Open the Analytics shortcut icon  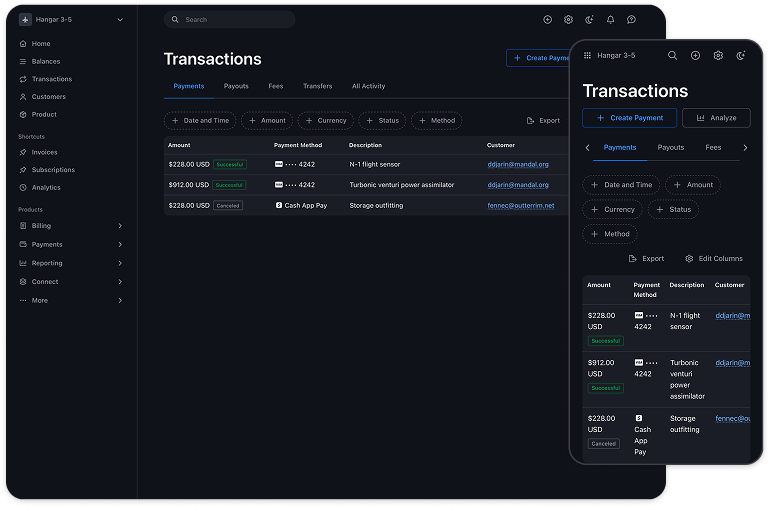click(23, 188)
